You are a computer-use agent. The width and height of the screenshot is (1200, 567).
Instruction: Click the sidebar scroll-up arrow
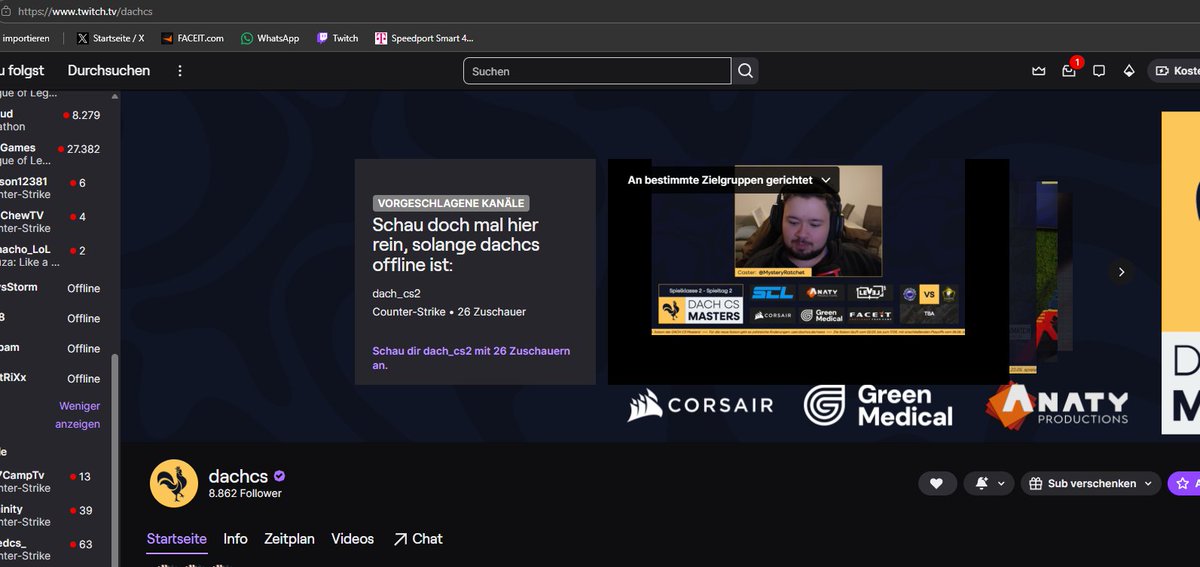[115, 96]
